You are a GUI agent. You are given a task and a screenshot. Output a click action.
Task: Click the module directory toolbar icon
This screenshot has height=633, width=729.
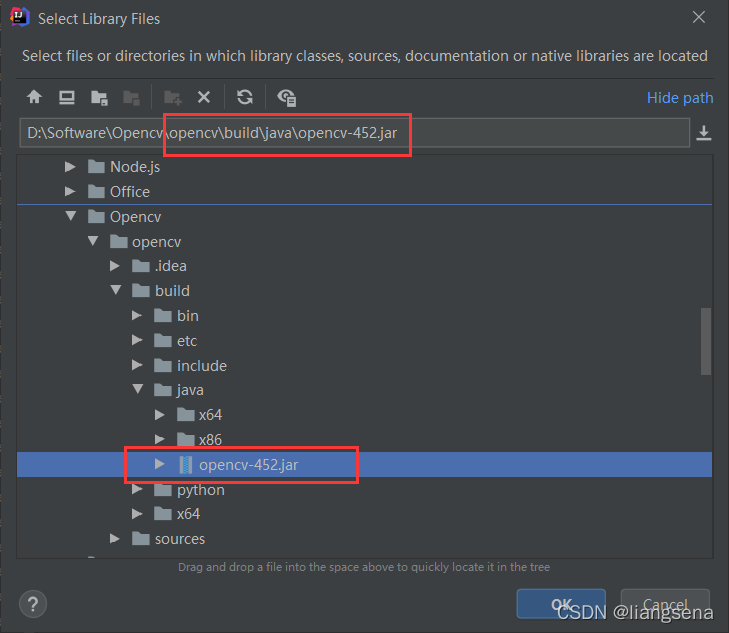(132, 98)
